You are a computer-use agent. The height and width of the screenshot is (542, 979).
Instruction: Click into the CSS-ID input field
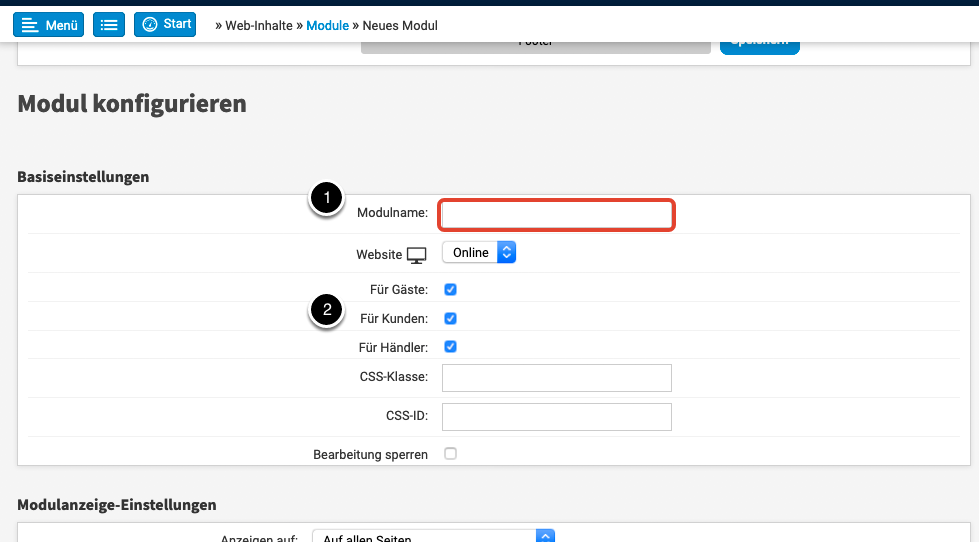[556, 417]
